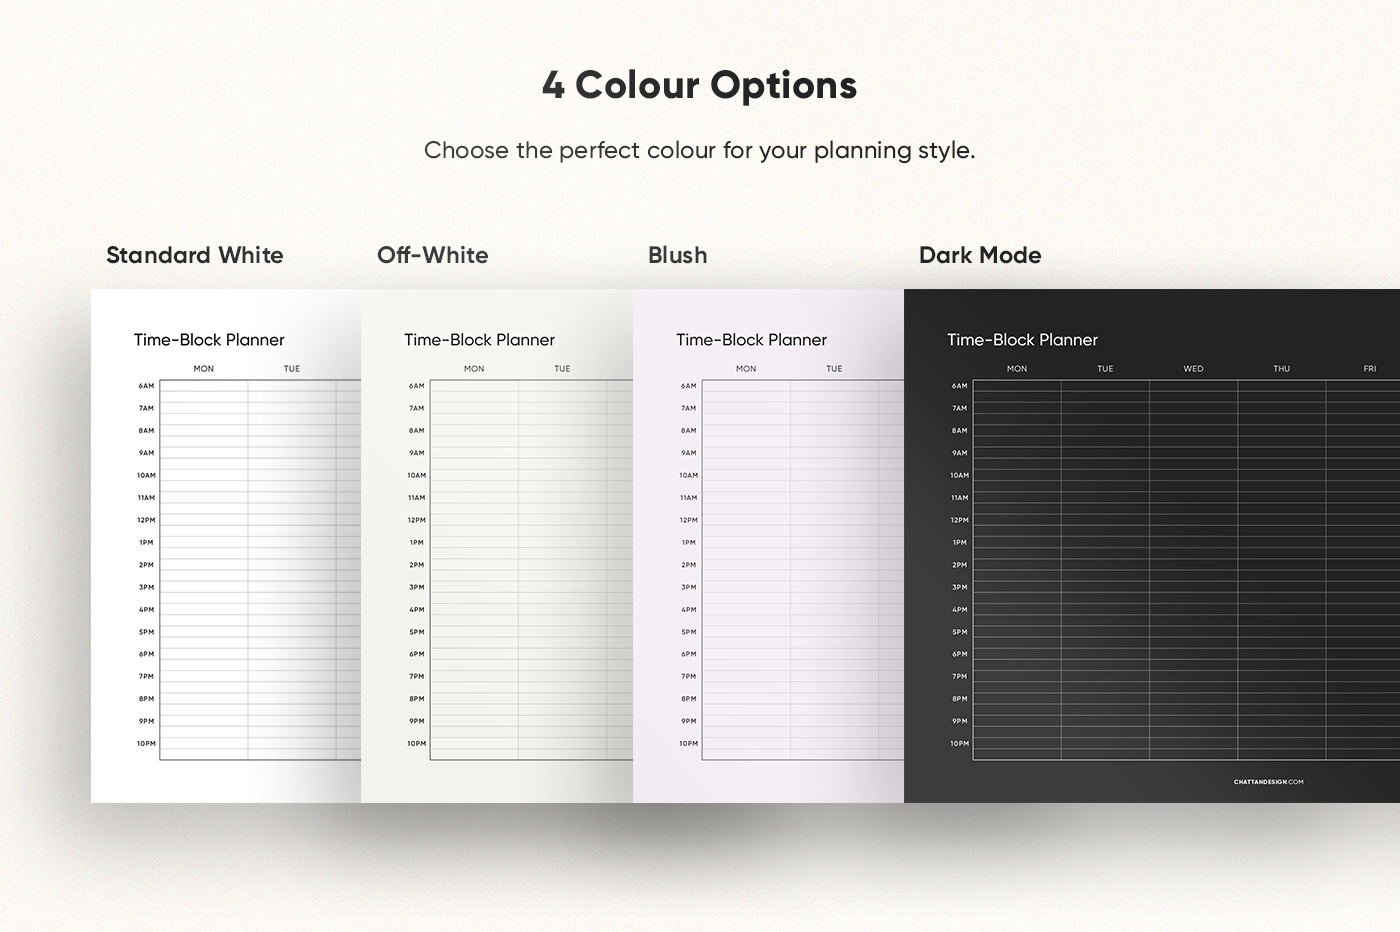Click the 12PM label in Dark Mode planner
Viewport: 1400px width, 932px height.
tap(959, 520)
